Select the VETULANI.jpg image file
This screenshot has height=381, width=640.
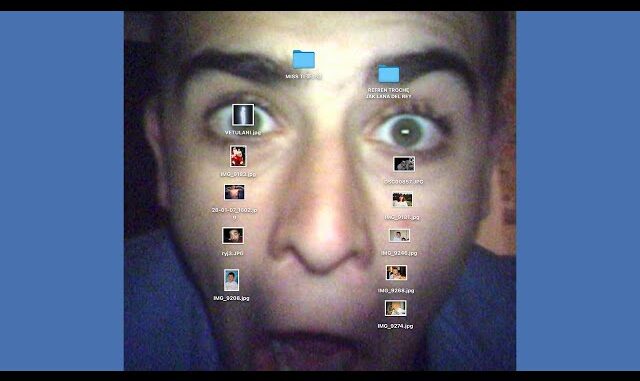(243, 115)
